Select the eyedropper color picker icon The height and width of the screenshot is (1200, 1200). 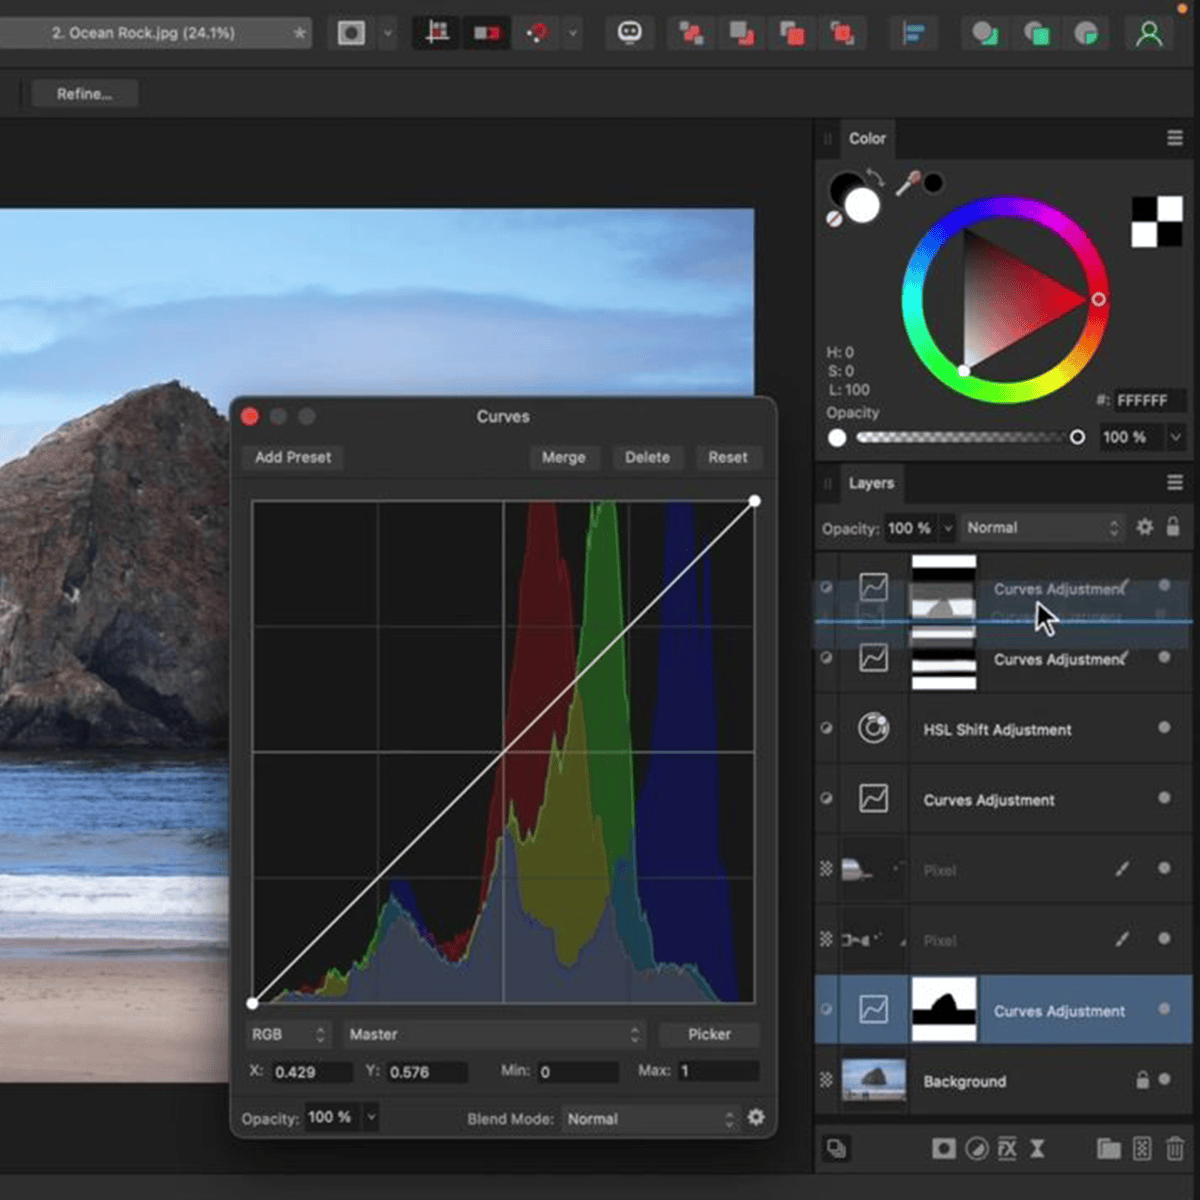pos(908,183)
